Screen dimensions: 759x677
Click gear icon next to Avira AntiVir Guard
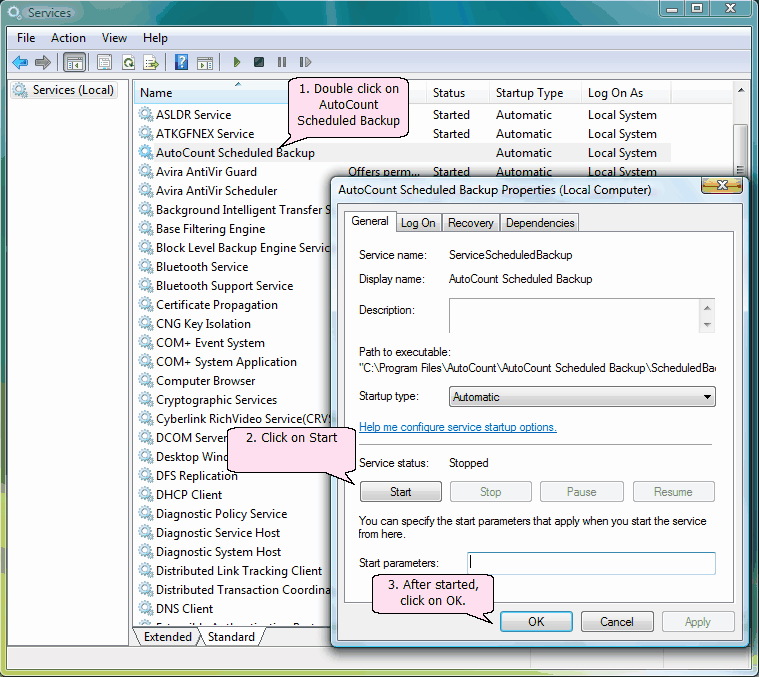click(145, 171)
